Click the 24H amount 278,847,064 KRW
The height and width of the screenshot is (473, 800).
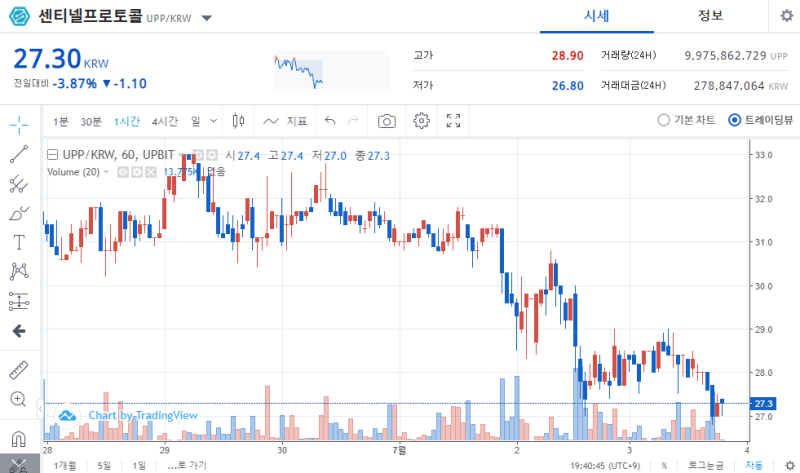(x=740, y=86)
